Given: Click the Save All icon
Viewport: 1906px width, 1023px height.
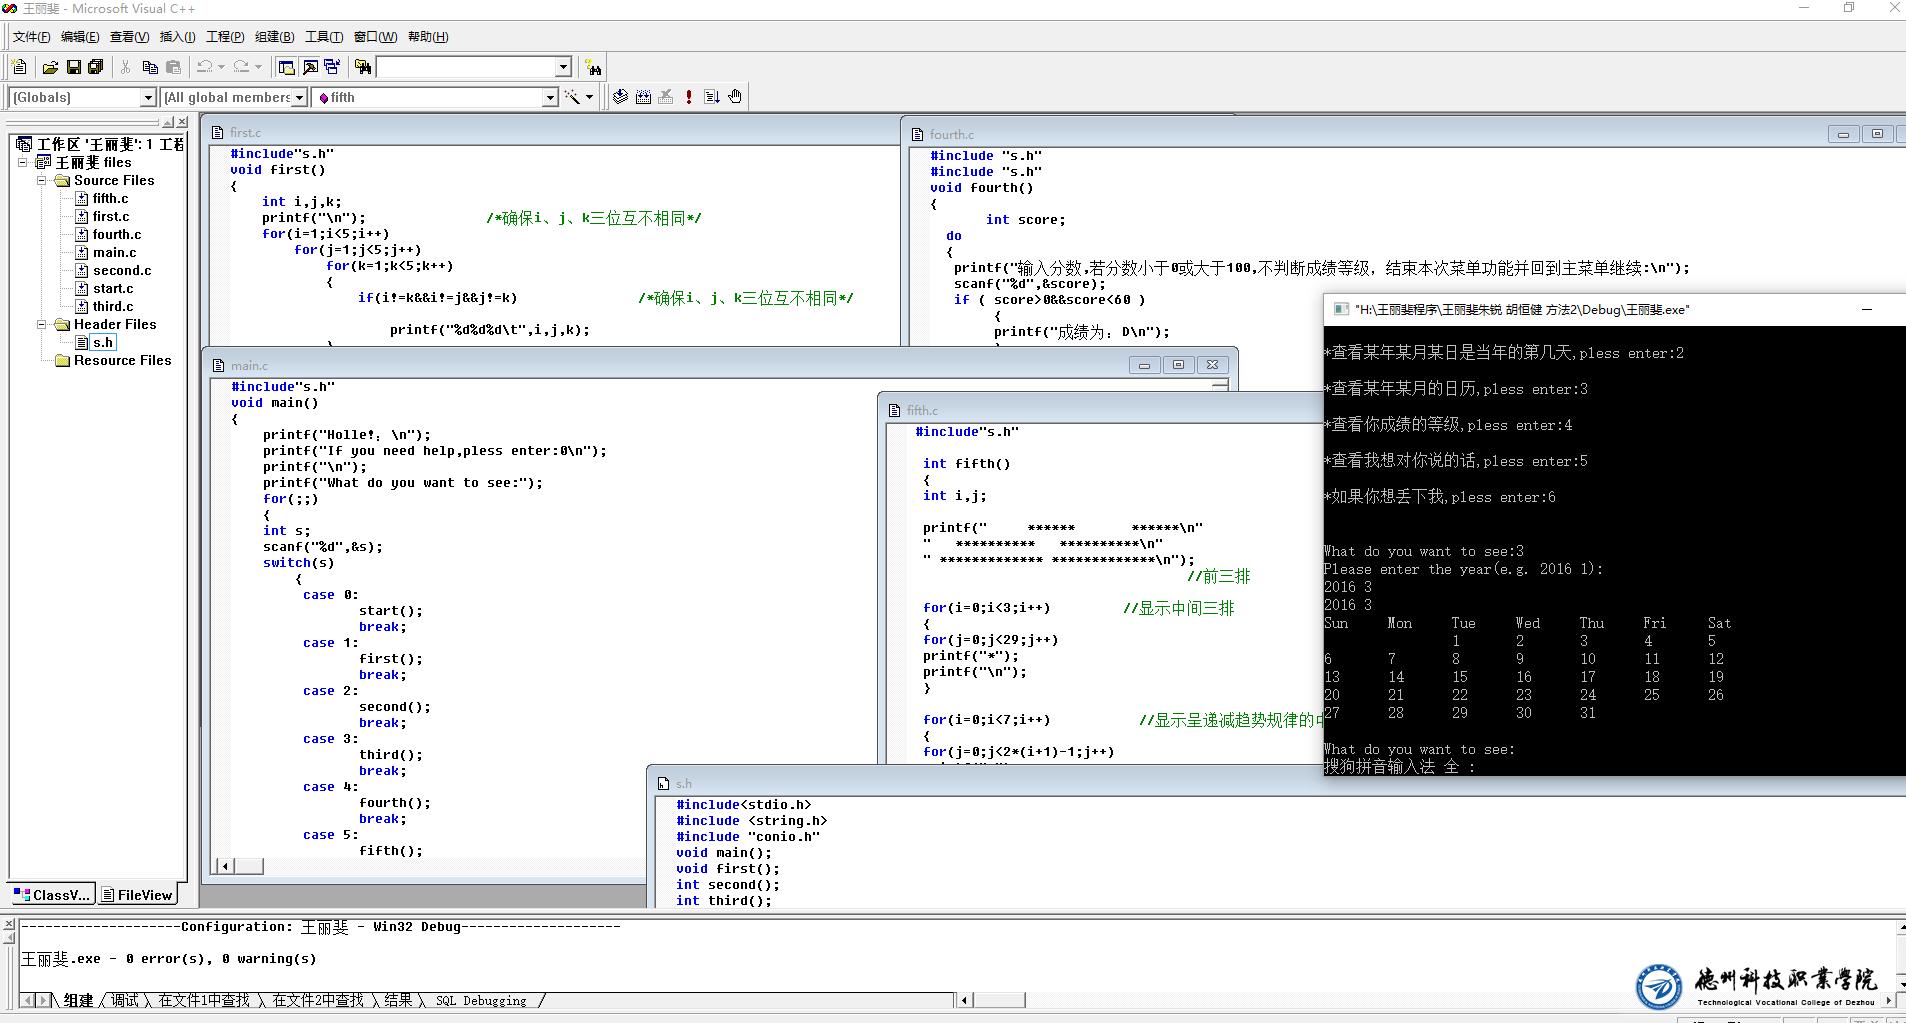Looking at the screenshot, I should [96, 67].
